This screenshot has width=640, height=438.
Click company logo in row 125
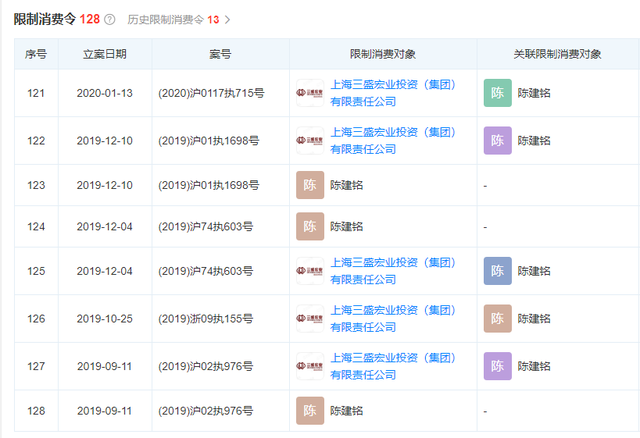point(310,271)
